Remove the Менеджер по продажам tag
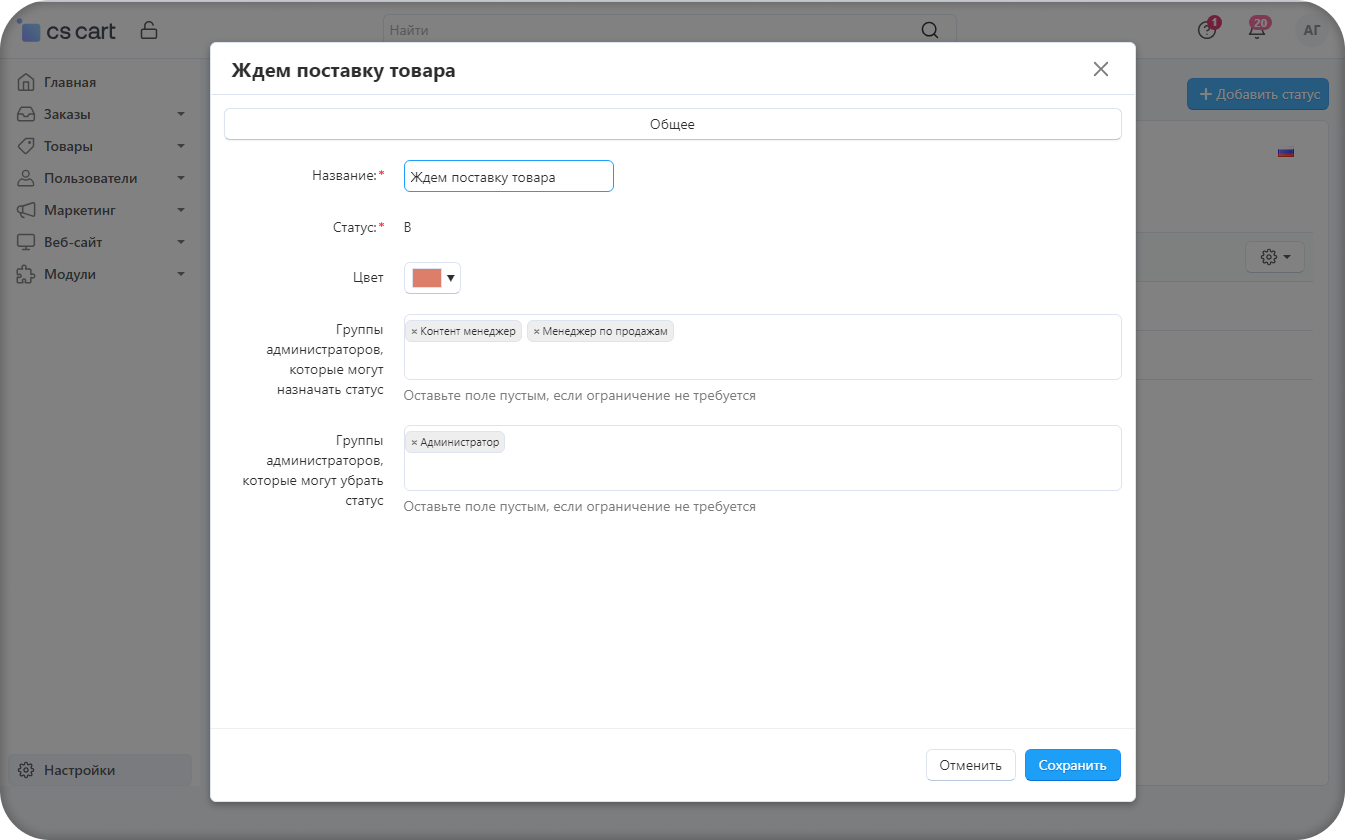 [x=536, y=332]
